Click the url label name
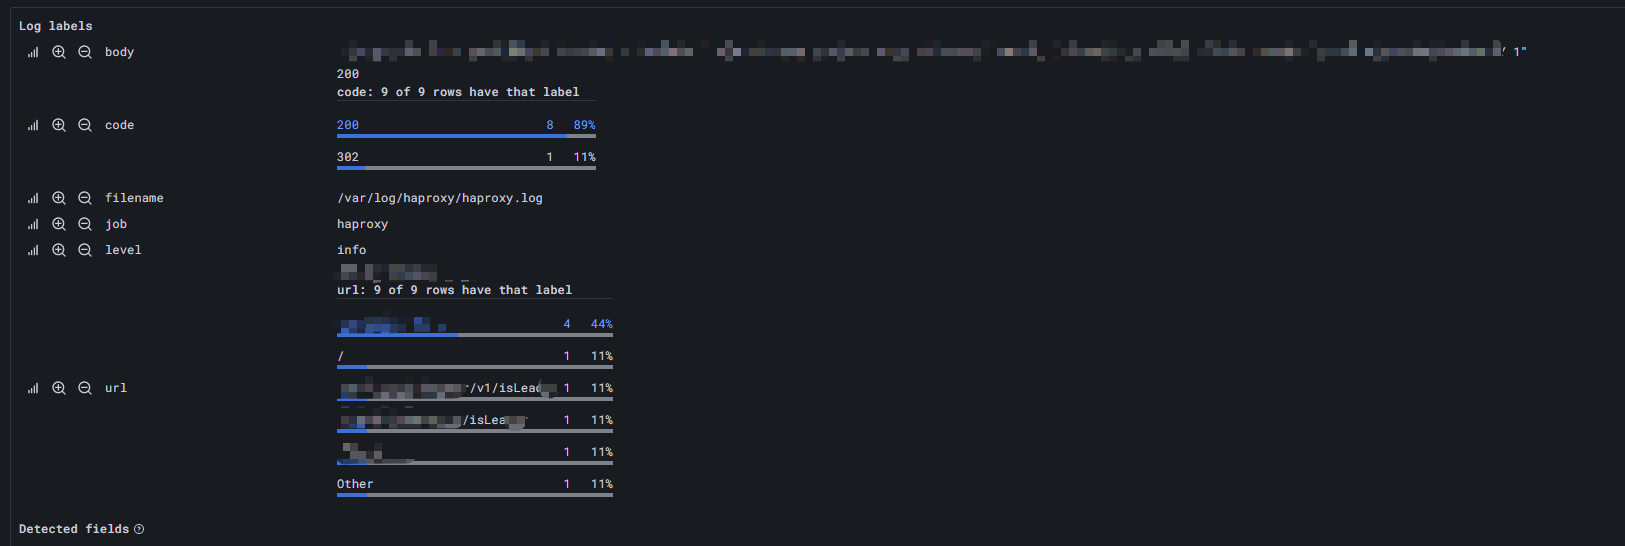 tap(116, 388)
